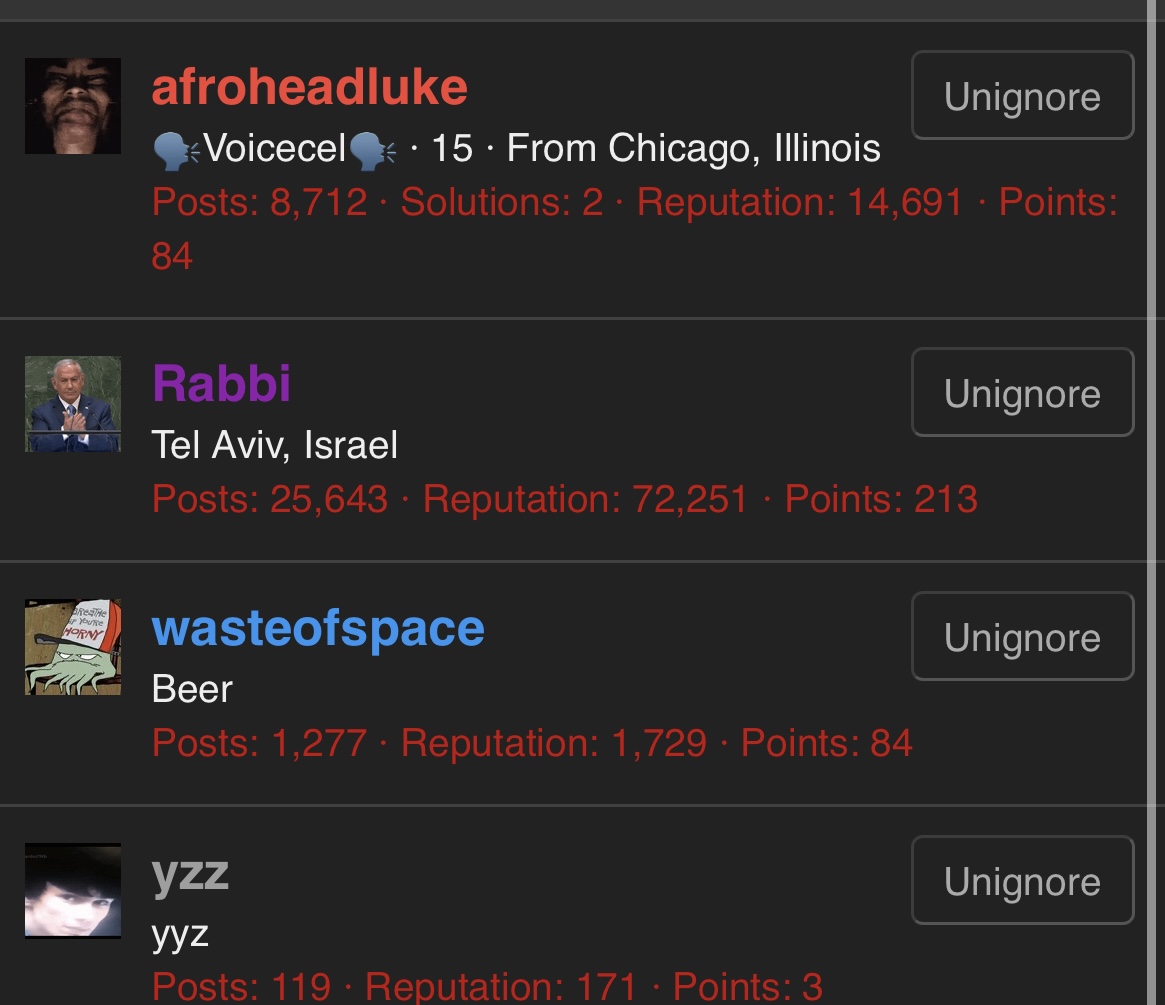Open Rabbi's avatar image
The image size is (1165, 1005).
tap(73, 404)
